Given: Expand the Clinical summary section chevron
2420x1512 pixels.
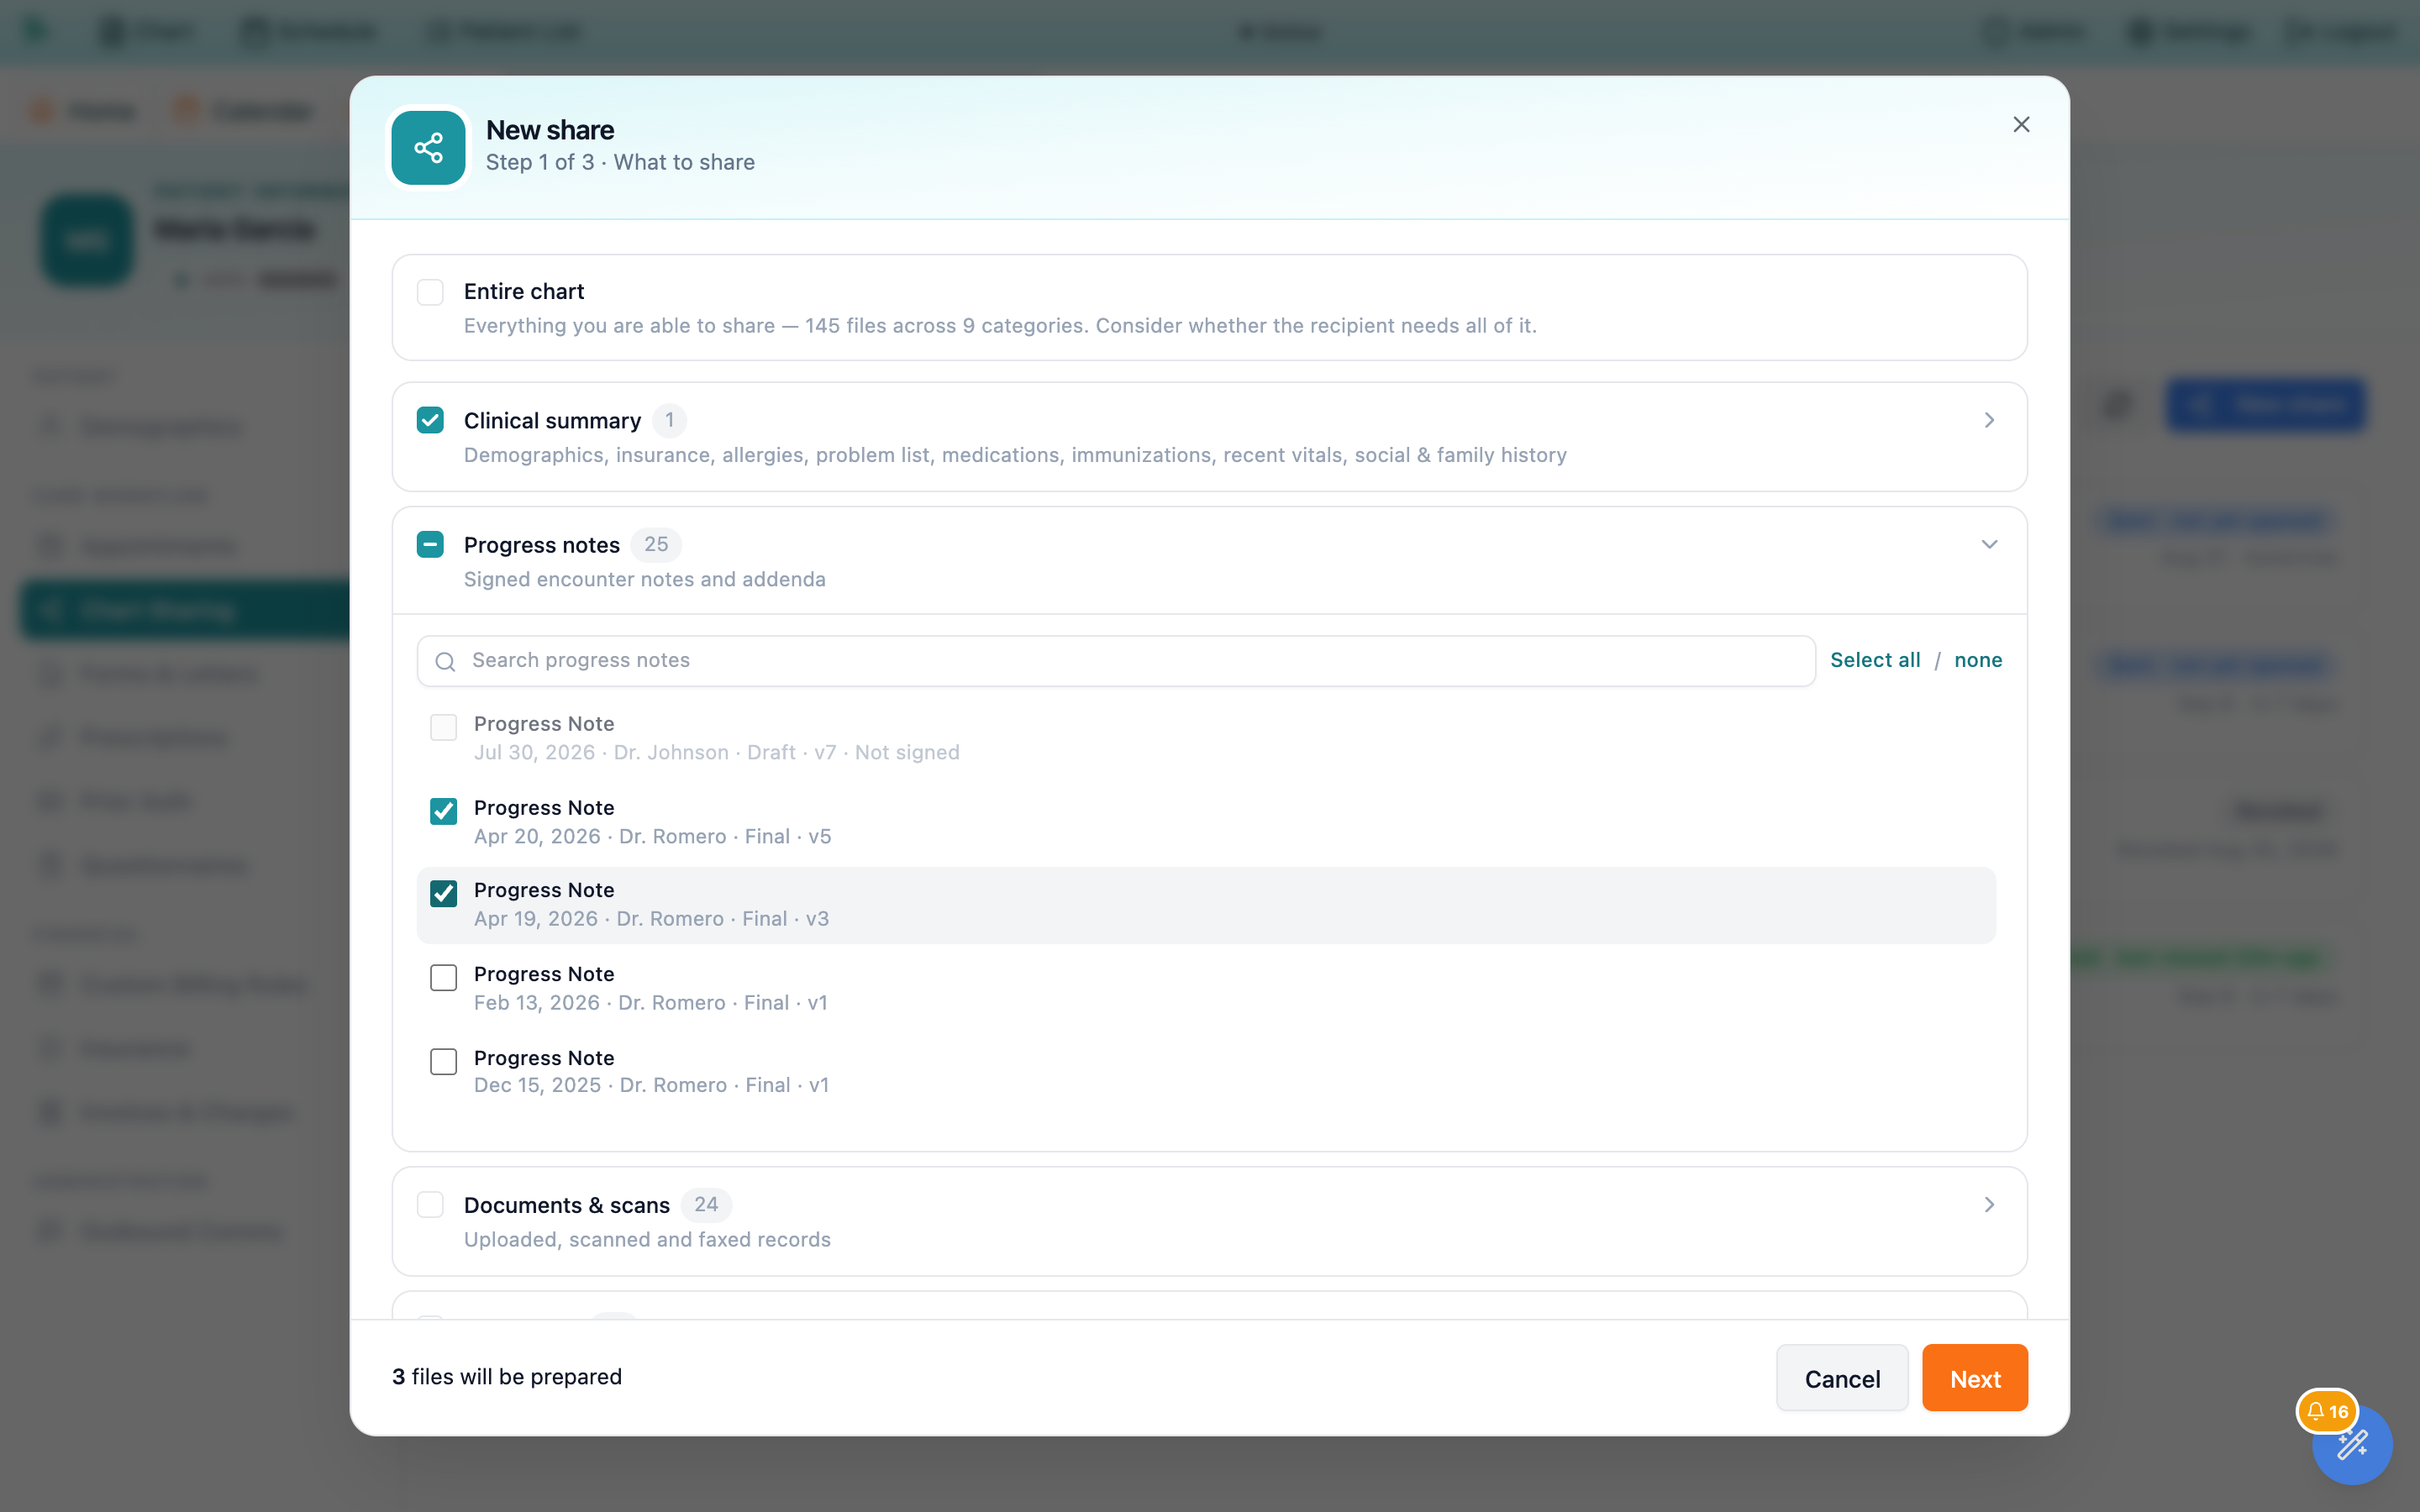Looking at the screenshot, I should [1989, 420].
